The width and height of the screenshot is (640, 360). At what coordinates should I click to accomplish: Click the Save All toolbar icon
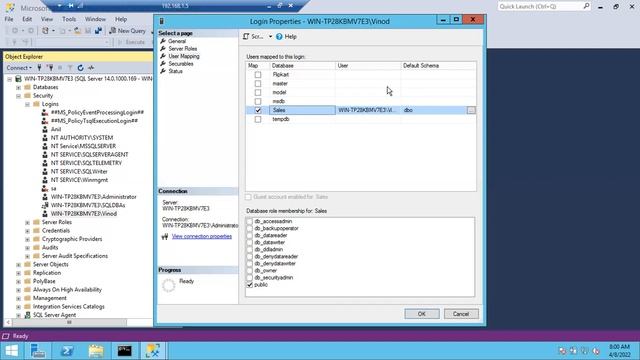pyautogui.click(x=98, y=31)
